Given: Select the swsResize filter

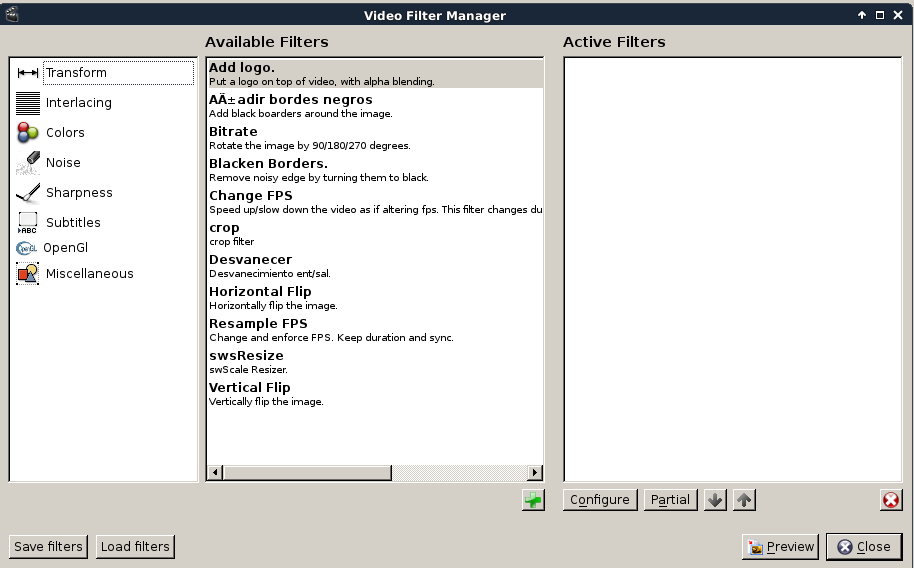Looking at the screenshot, I should point(375,362).
